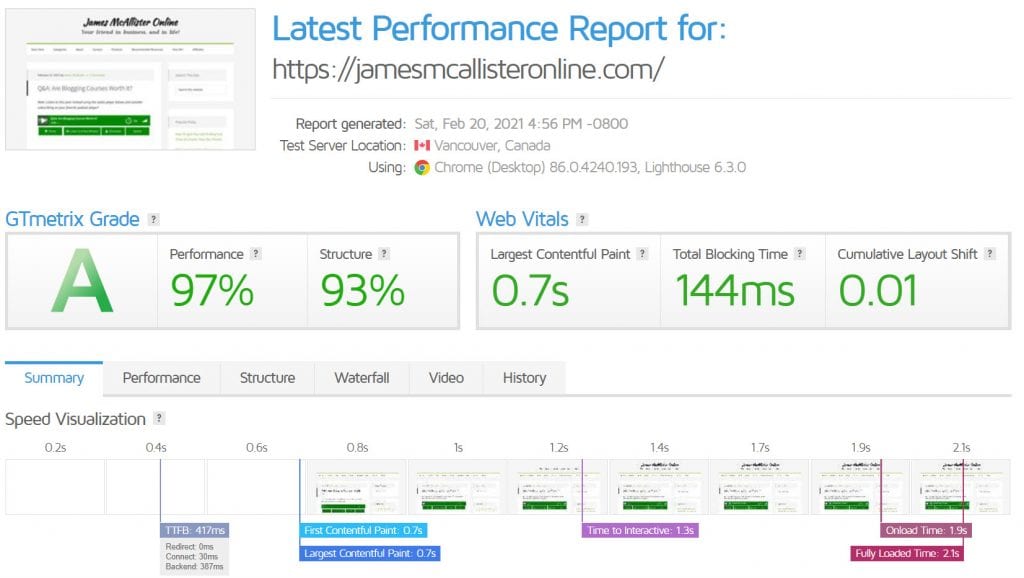Click the Onload Time 1.9s marker
Viewport: 1024px width, 578px height.
(926, 530)
